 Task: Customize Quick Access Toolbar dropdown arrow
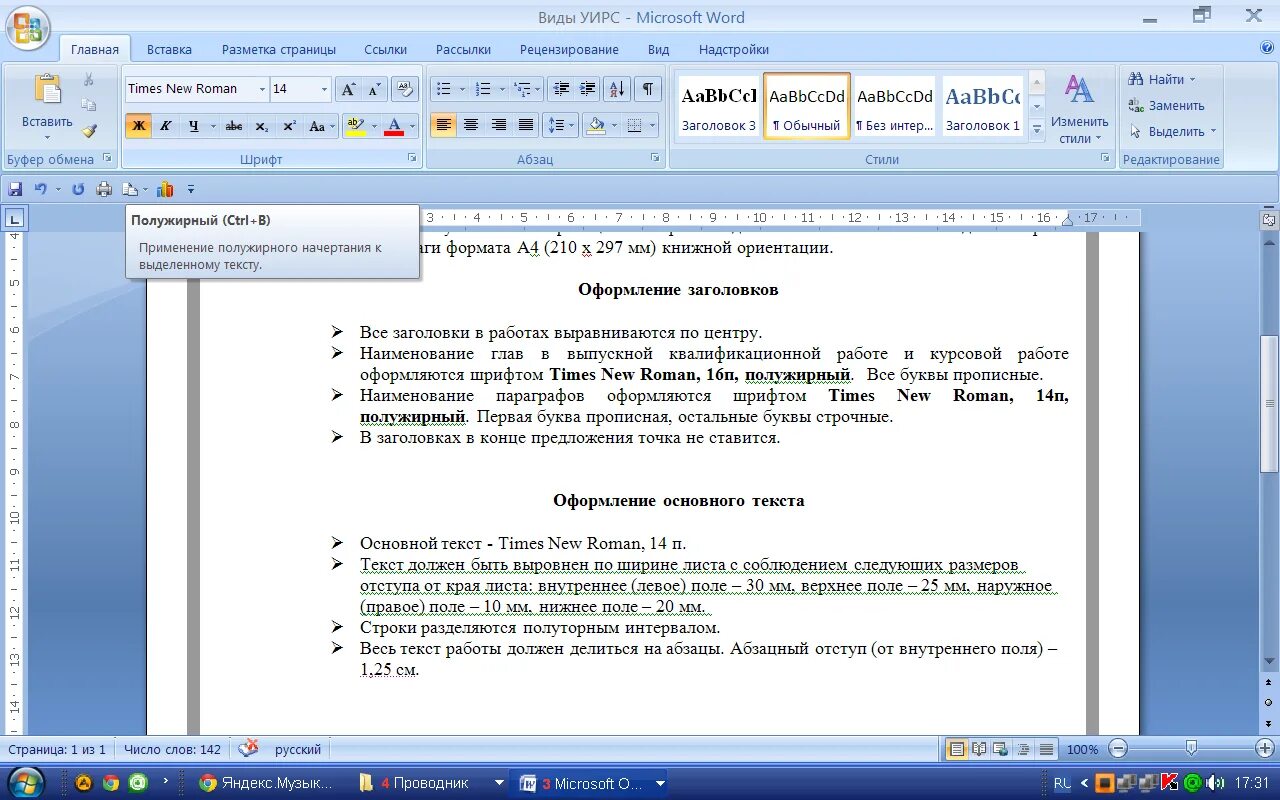click(191, 189)
